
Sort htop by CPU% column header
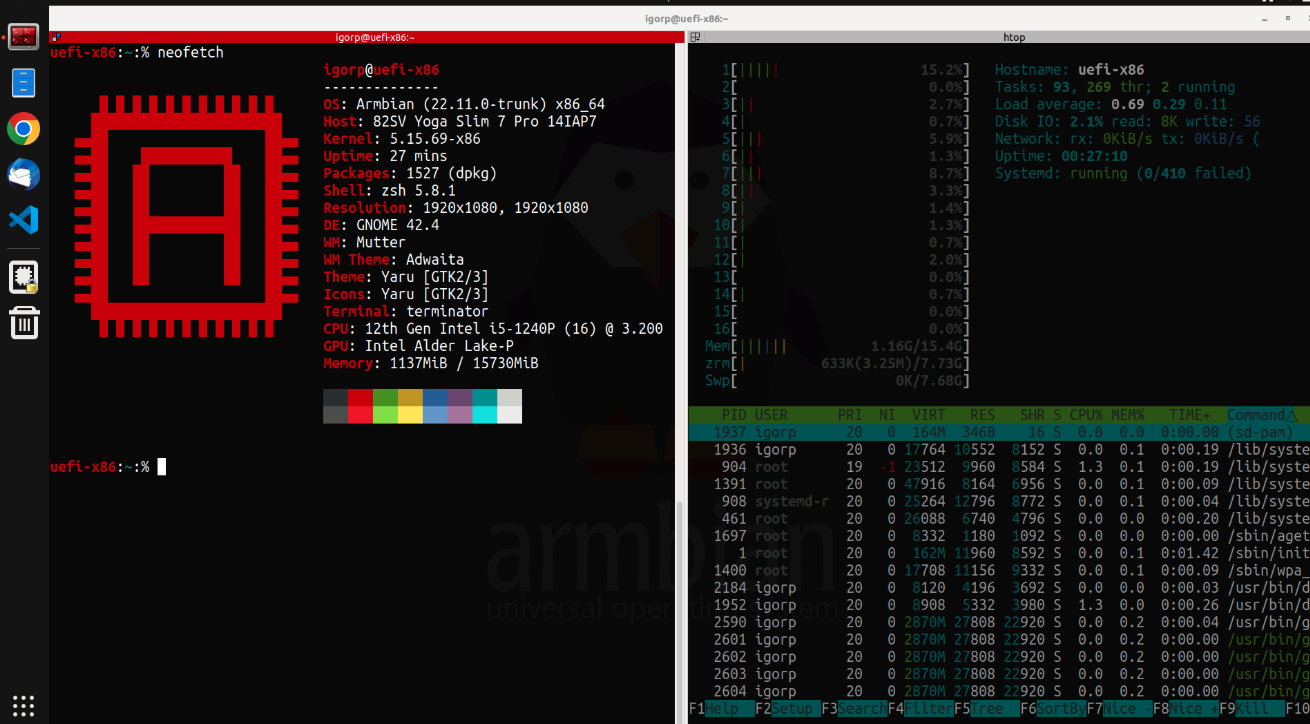[x=1086, y=415]
